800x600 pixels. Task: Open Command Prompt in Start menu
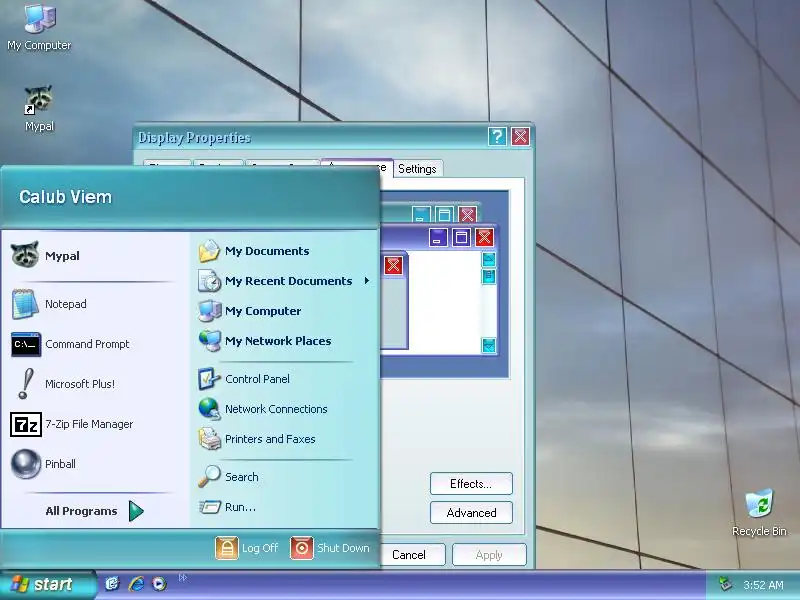[x=95, y=344]
